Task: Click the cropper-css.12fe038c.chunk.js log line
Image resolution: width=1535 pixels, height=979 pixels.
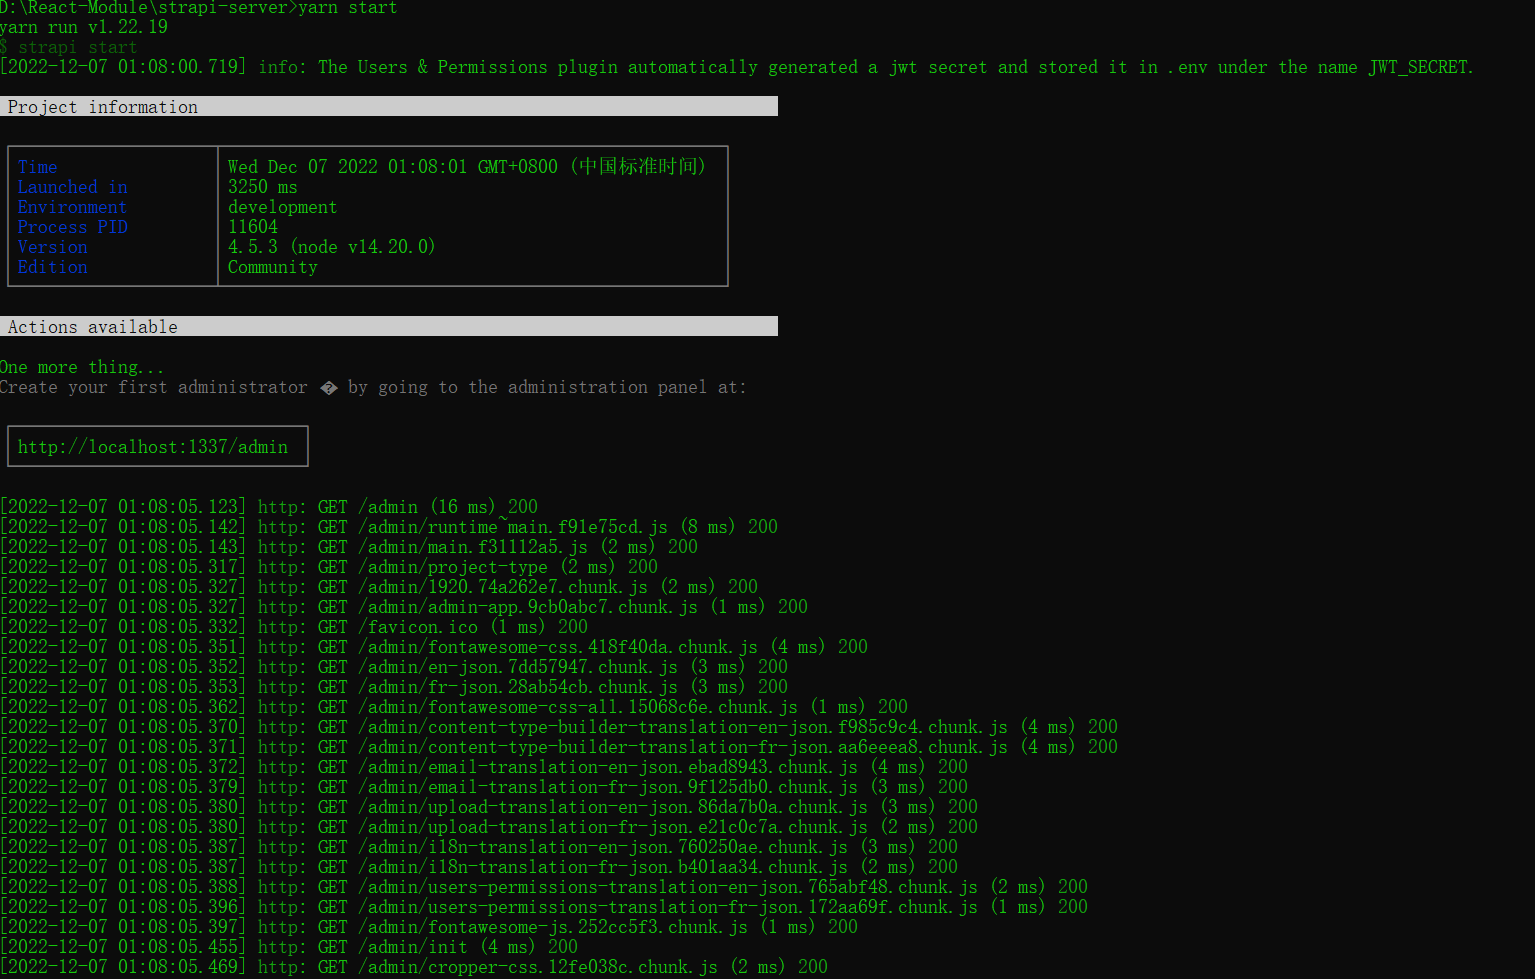Action: point(414,967)
